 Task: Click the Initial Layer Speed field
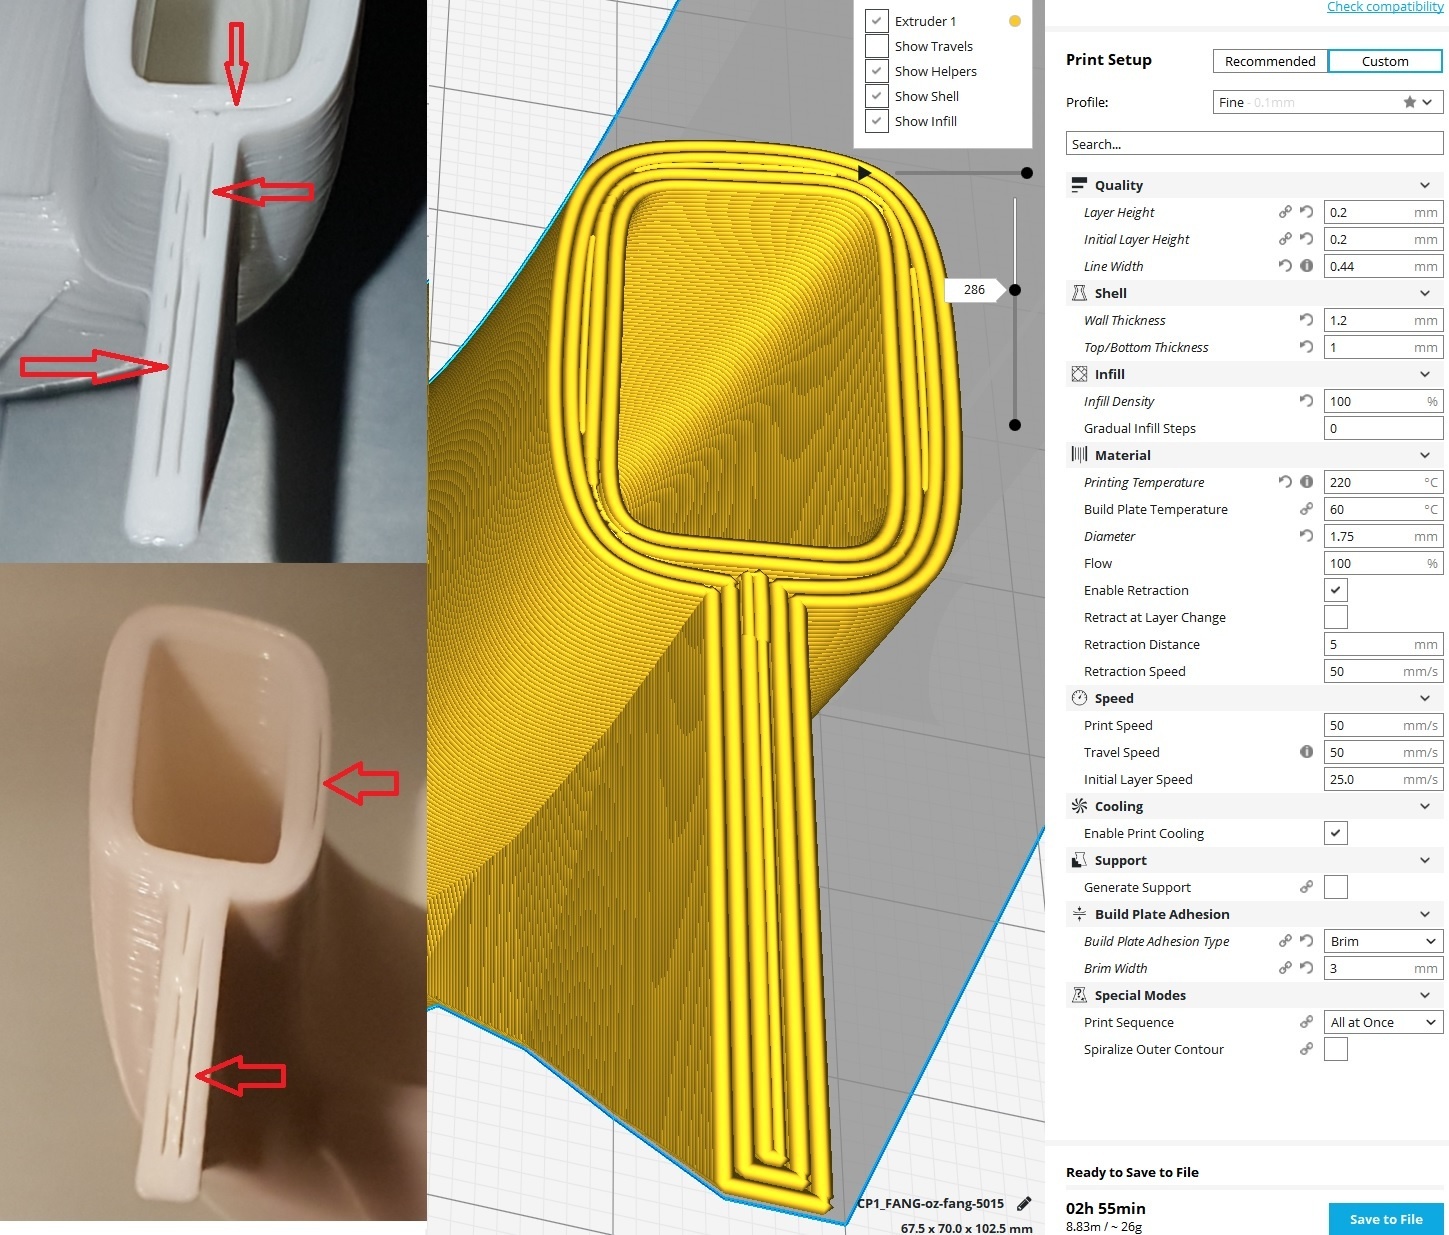coord(1383,779)
